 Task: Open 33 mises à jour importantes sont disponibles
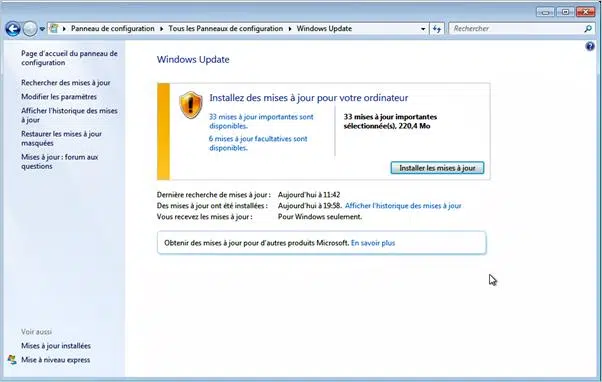tap(261, 121)
